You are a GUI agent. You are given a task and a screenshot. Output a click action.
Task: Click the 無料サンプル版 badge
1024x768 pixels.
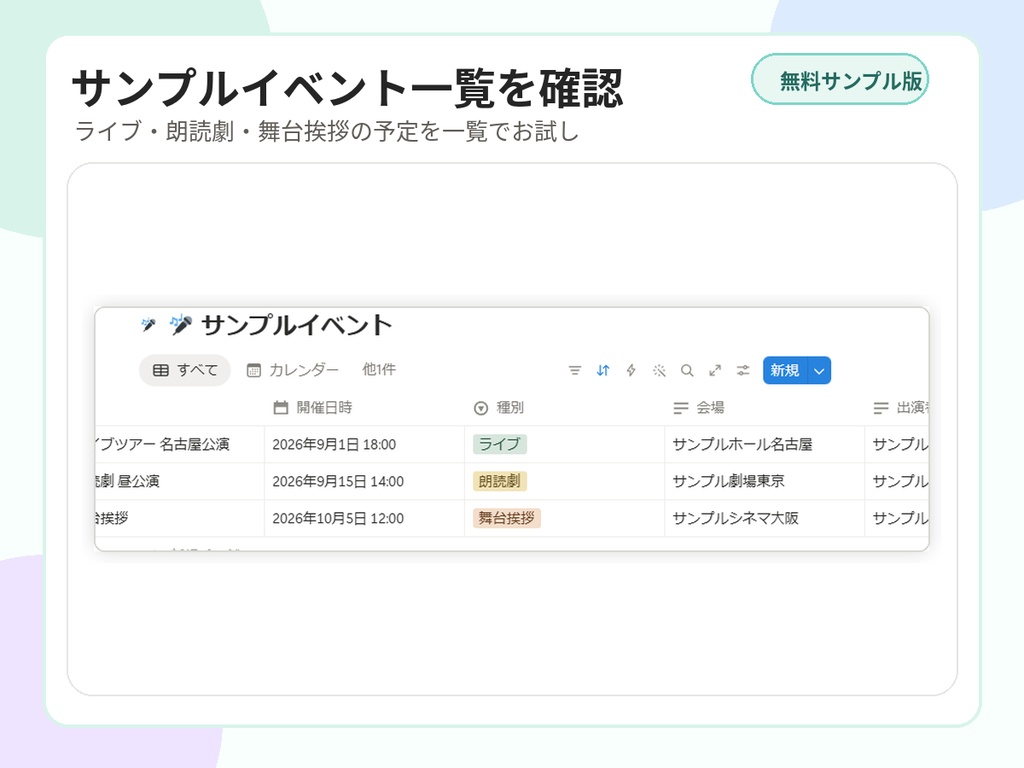click(840, 80)
